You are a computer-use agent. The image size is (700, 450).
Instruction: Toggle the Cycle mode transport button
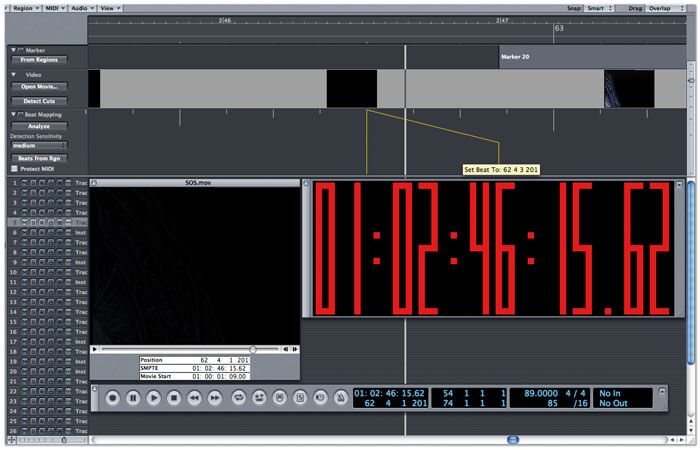239,397
